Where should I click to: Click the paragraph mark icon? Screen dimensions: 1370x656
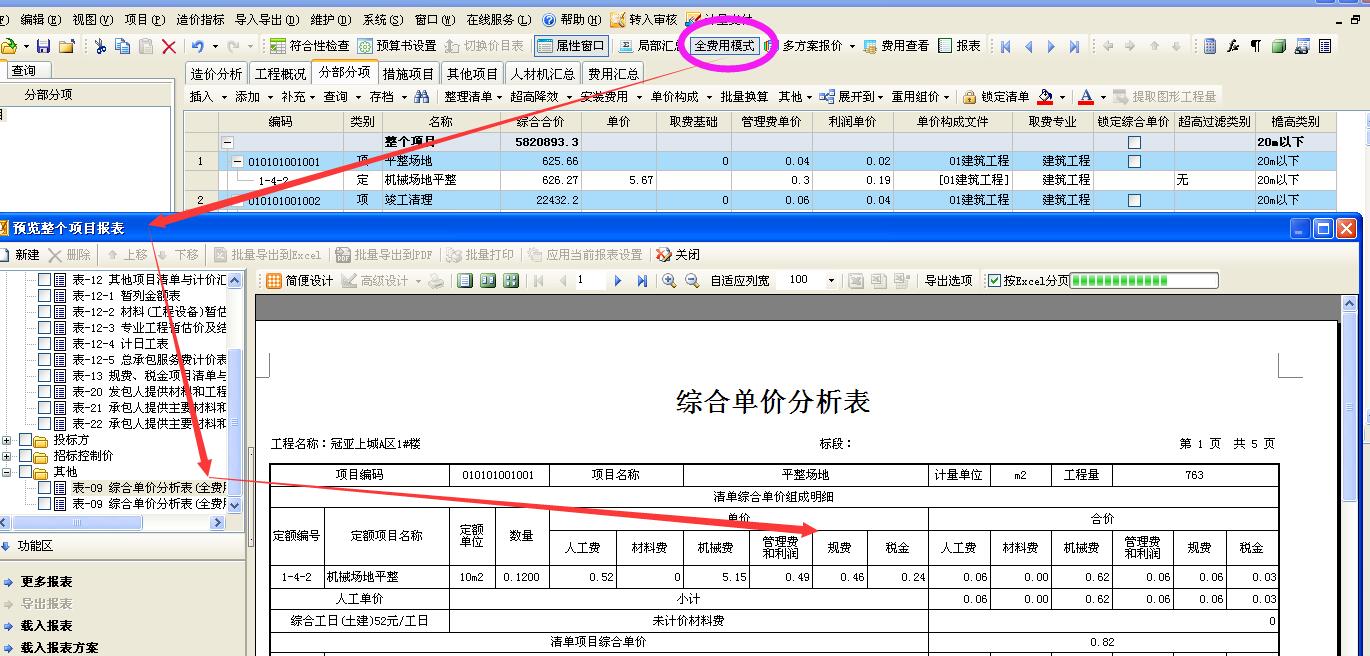pos(1256,46)
